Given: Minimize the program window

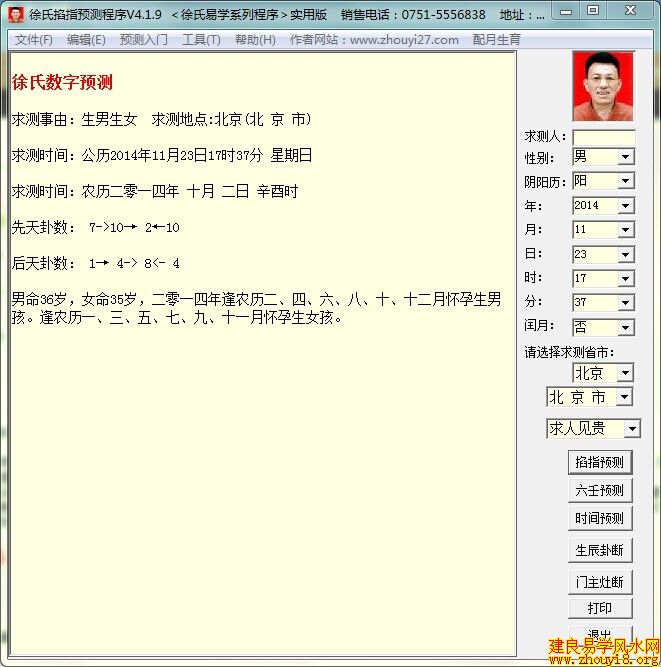Looking at the screenshot, I should click(x=566, y=11).
